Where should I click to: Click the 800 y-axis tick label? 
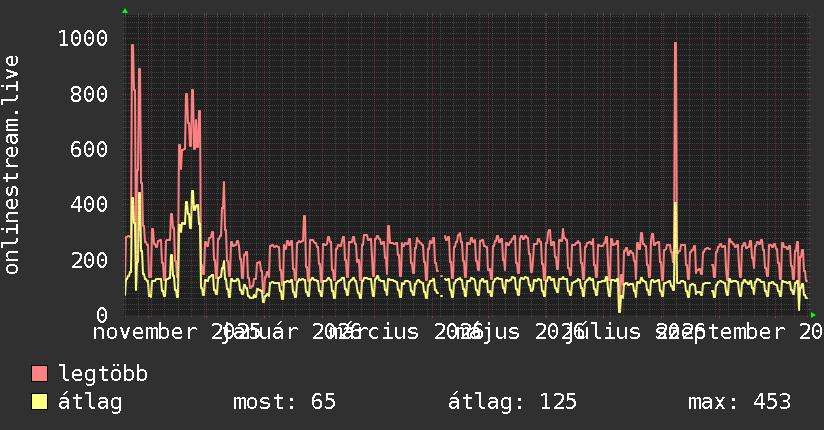tap(89, 95)
